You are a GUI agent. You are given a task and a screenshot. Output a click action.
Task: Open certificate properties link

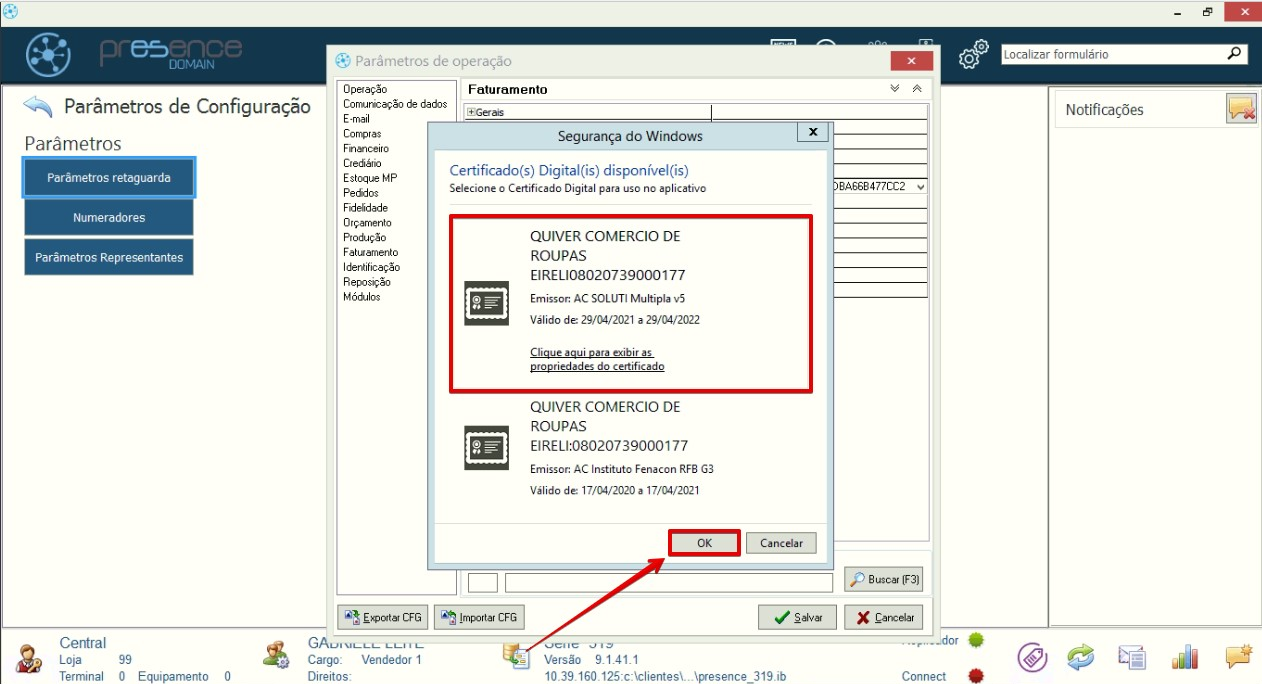pyautogui.click(x=597, y=360)
